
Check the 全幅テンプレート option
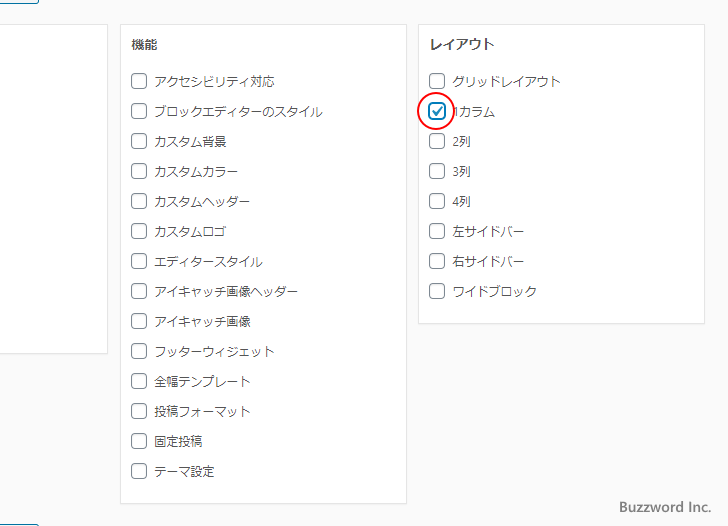coord(139,381)
